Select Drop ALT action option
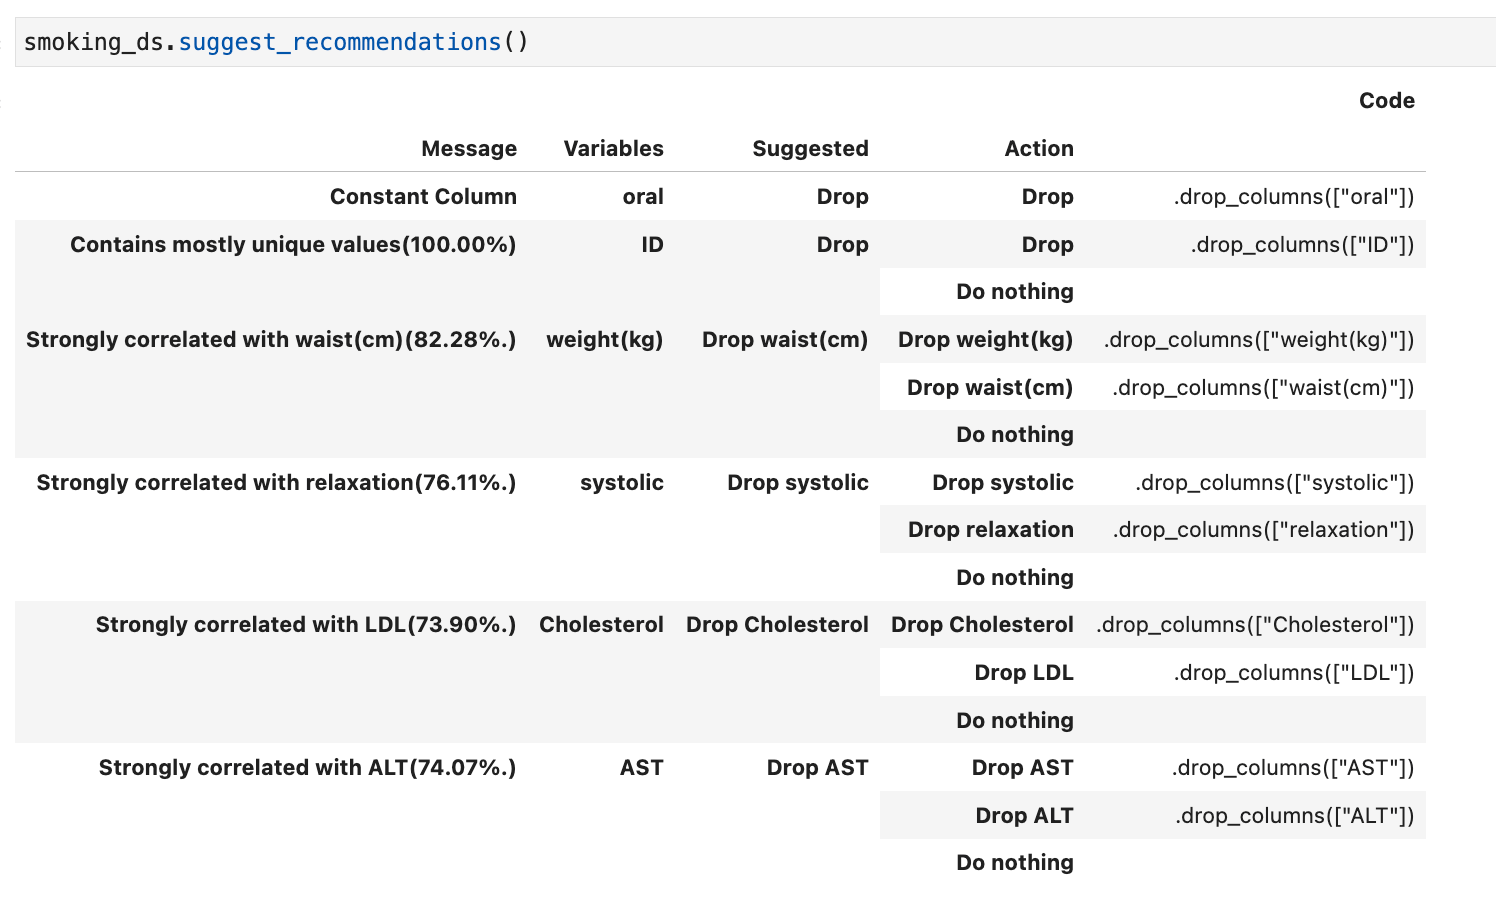The width and height of the screenshot is (1496, 906). pyautogui.click(x=1024, y=815)
